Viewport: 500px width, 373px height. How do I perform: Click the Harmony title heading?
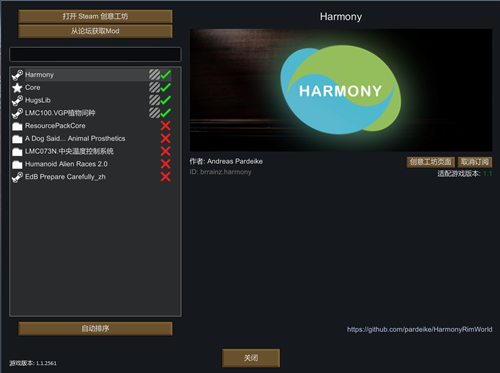[341, 17]
